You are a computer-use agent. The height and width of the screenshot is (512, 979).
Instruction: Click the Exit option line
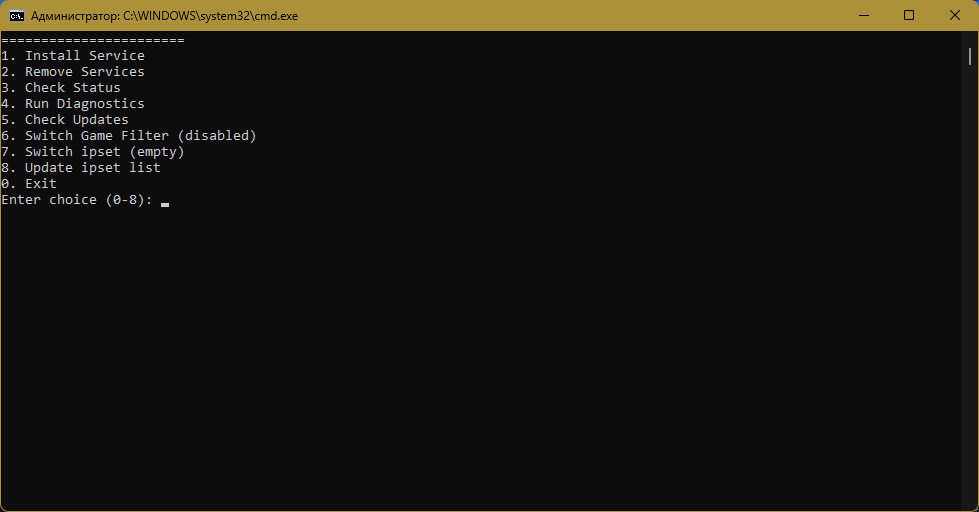pyautogui.click(x=29, y=184)
